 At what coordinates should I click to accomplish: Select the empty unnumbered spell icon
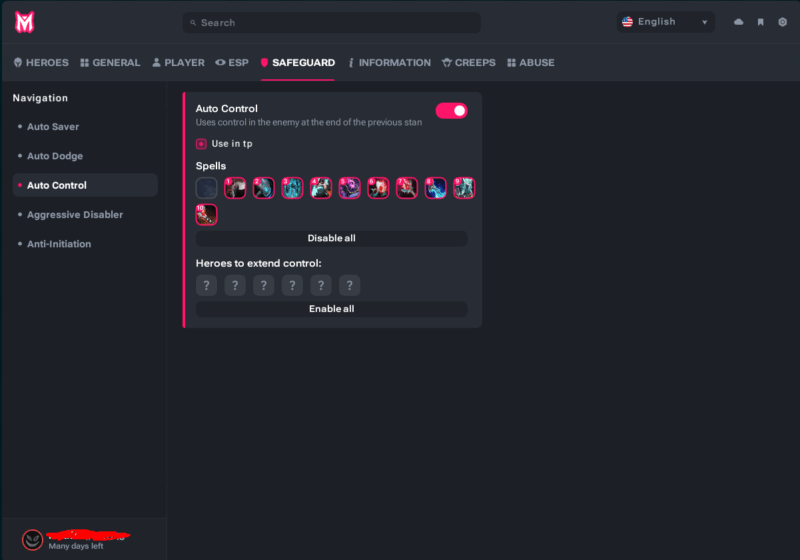(x=207, y=188)
